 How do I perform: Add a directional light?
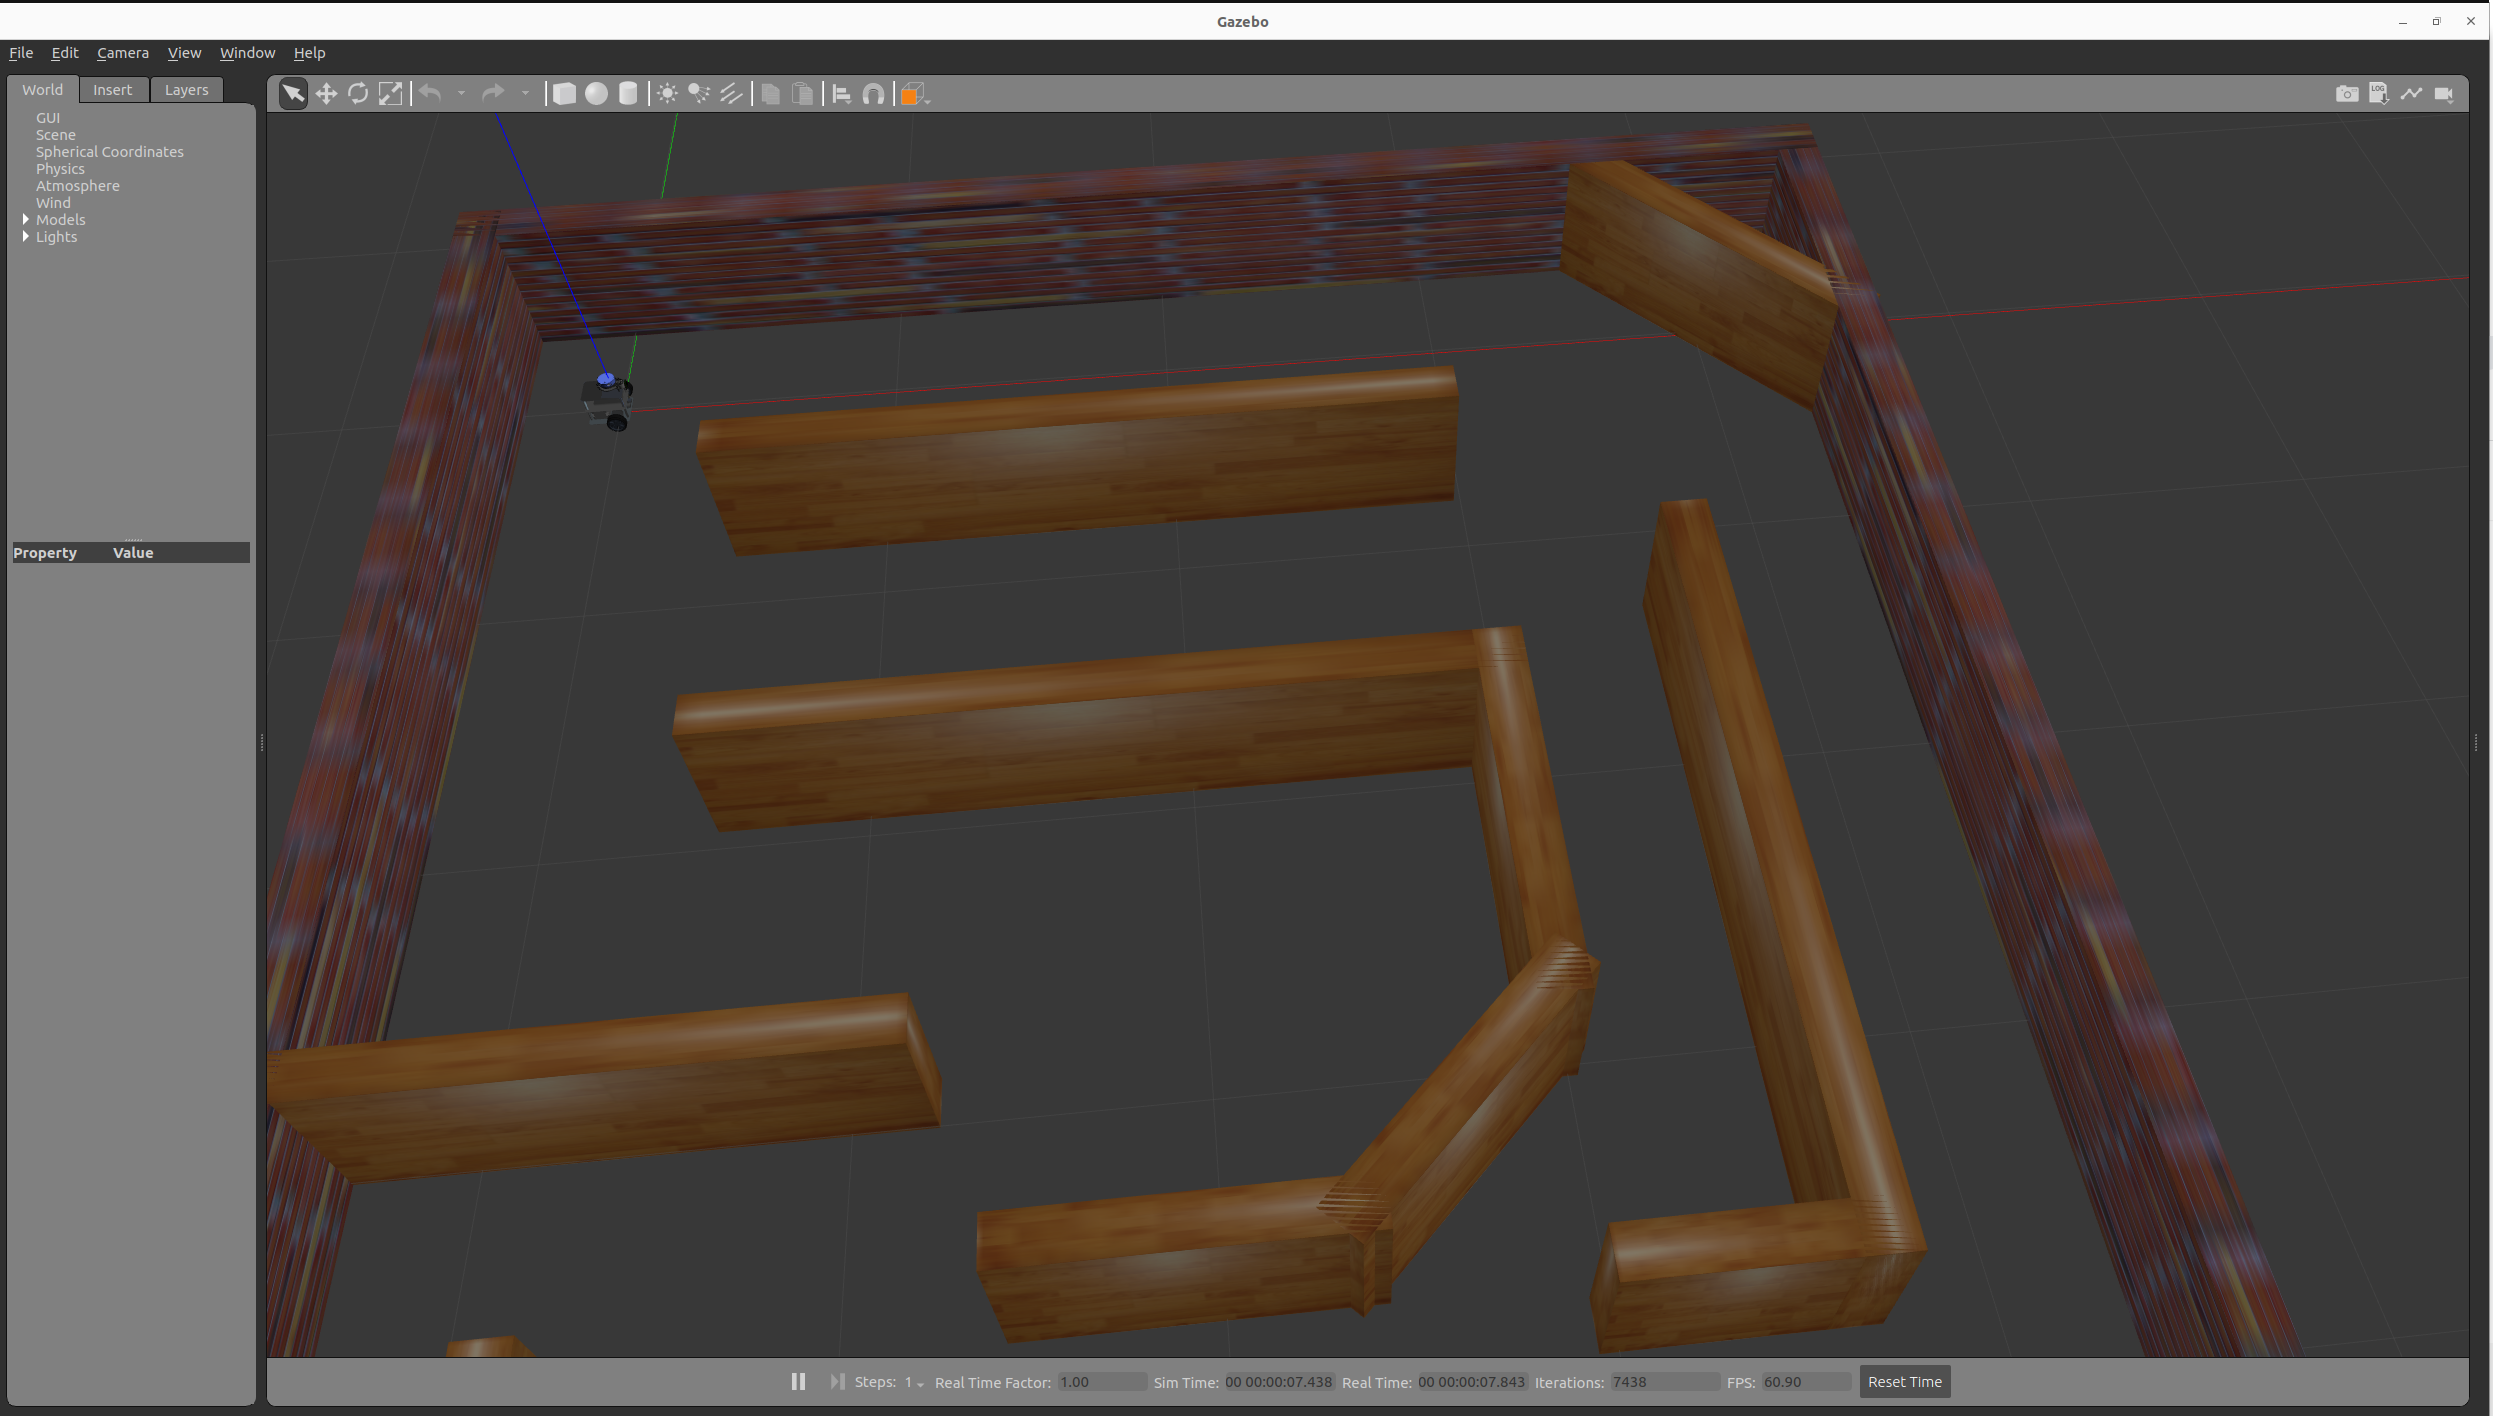[731, 94]
